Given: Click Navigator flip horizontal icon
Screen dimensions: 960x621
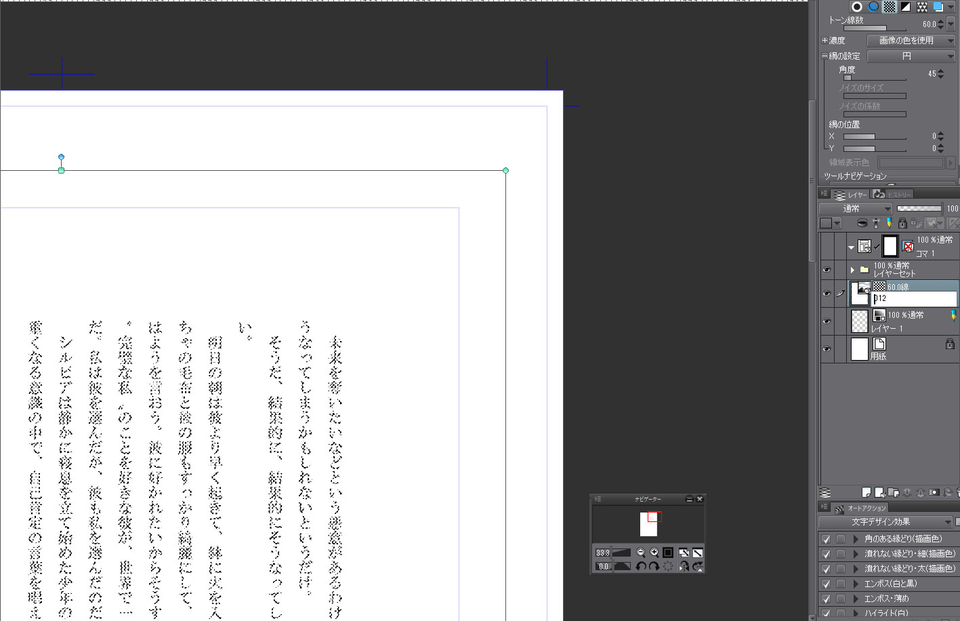Looking at the screenshot, I should [x=684, y=566].
